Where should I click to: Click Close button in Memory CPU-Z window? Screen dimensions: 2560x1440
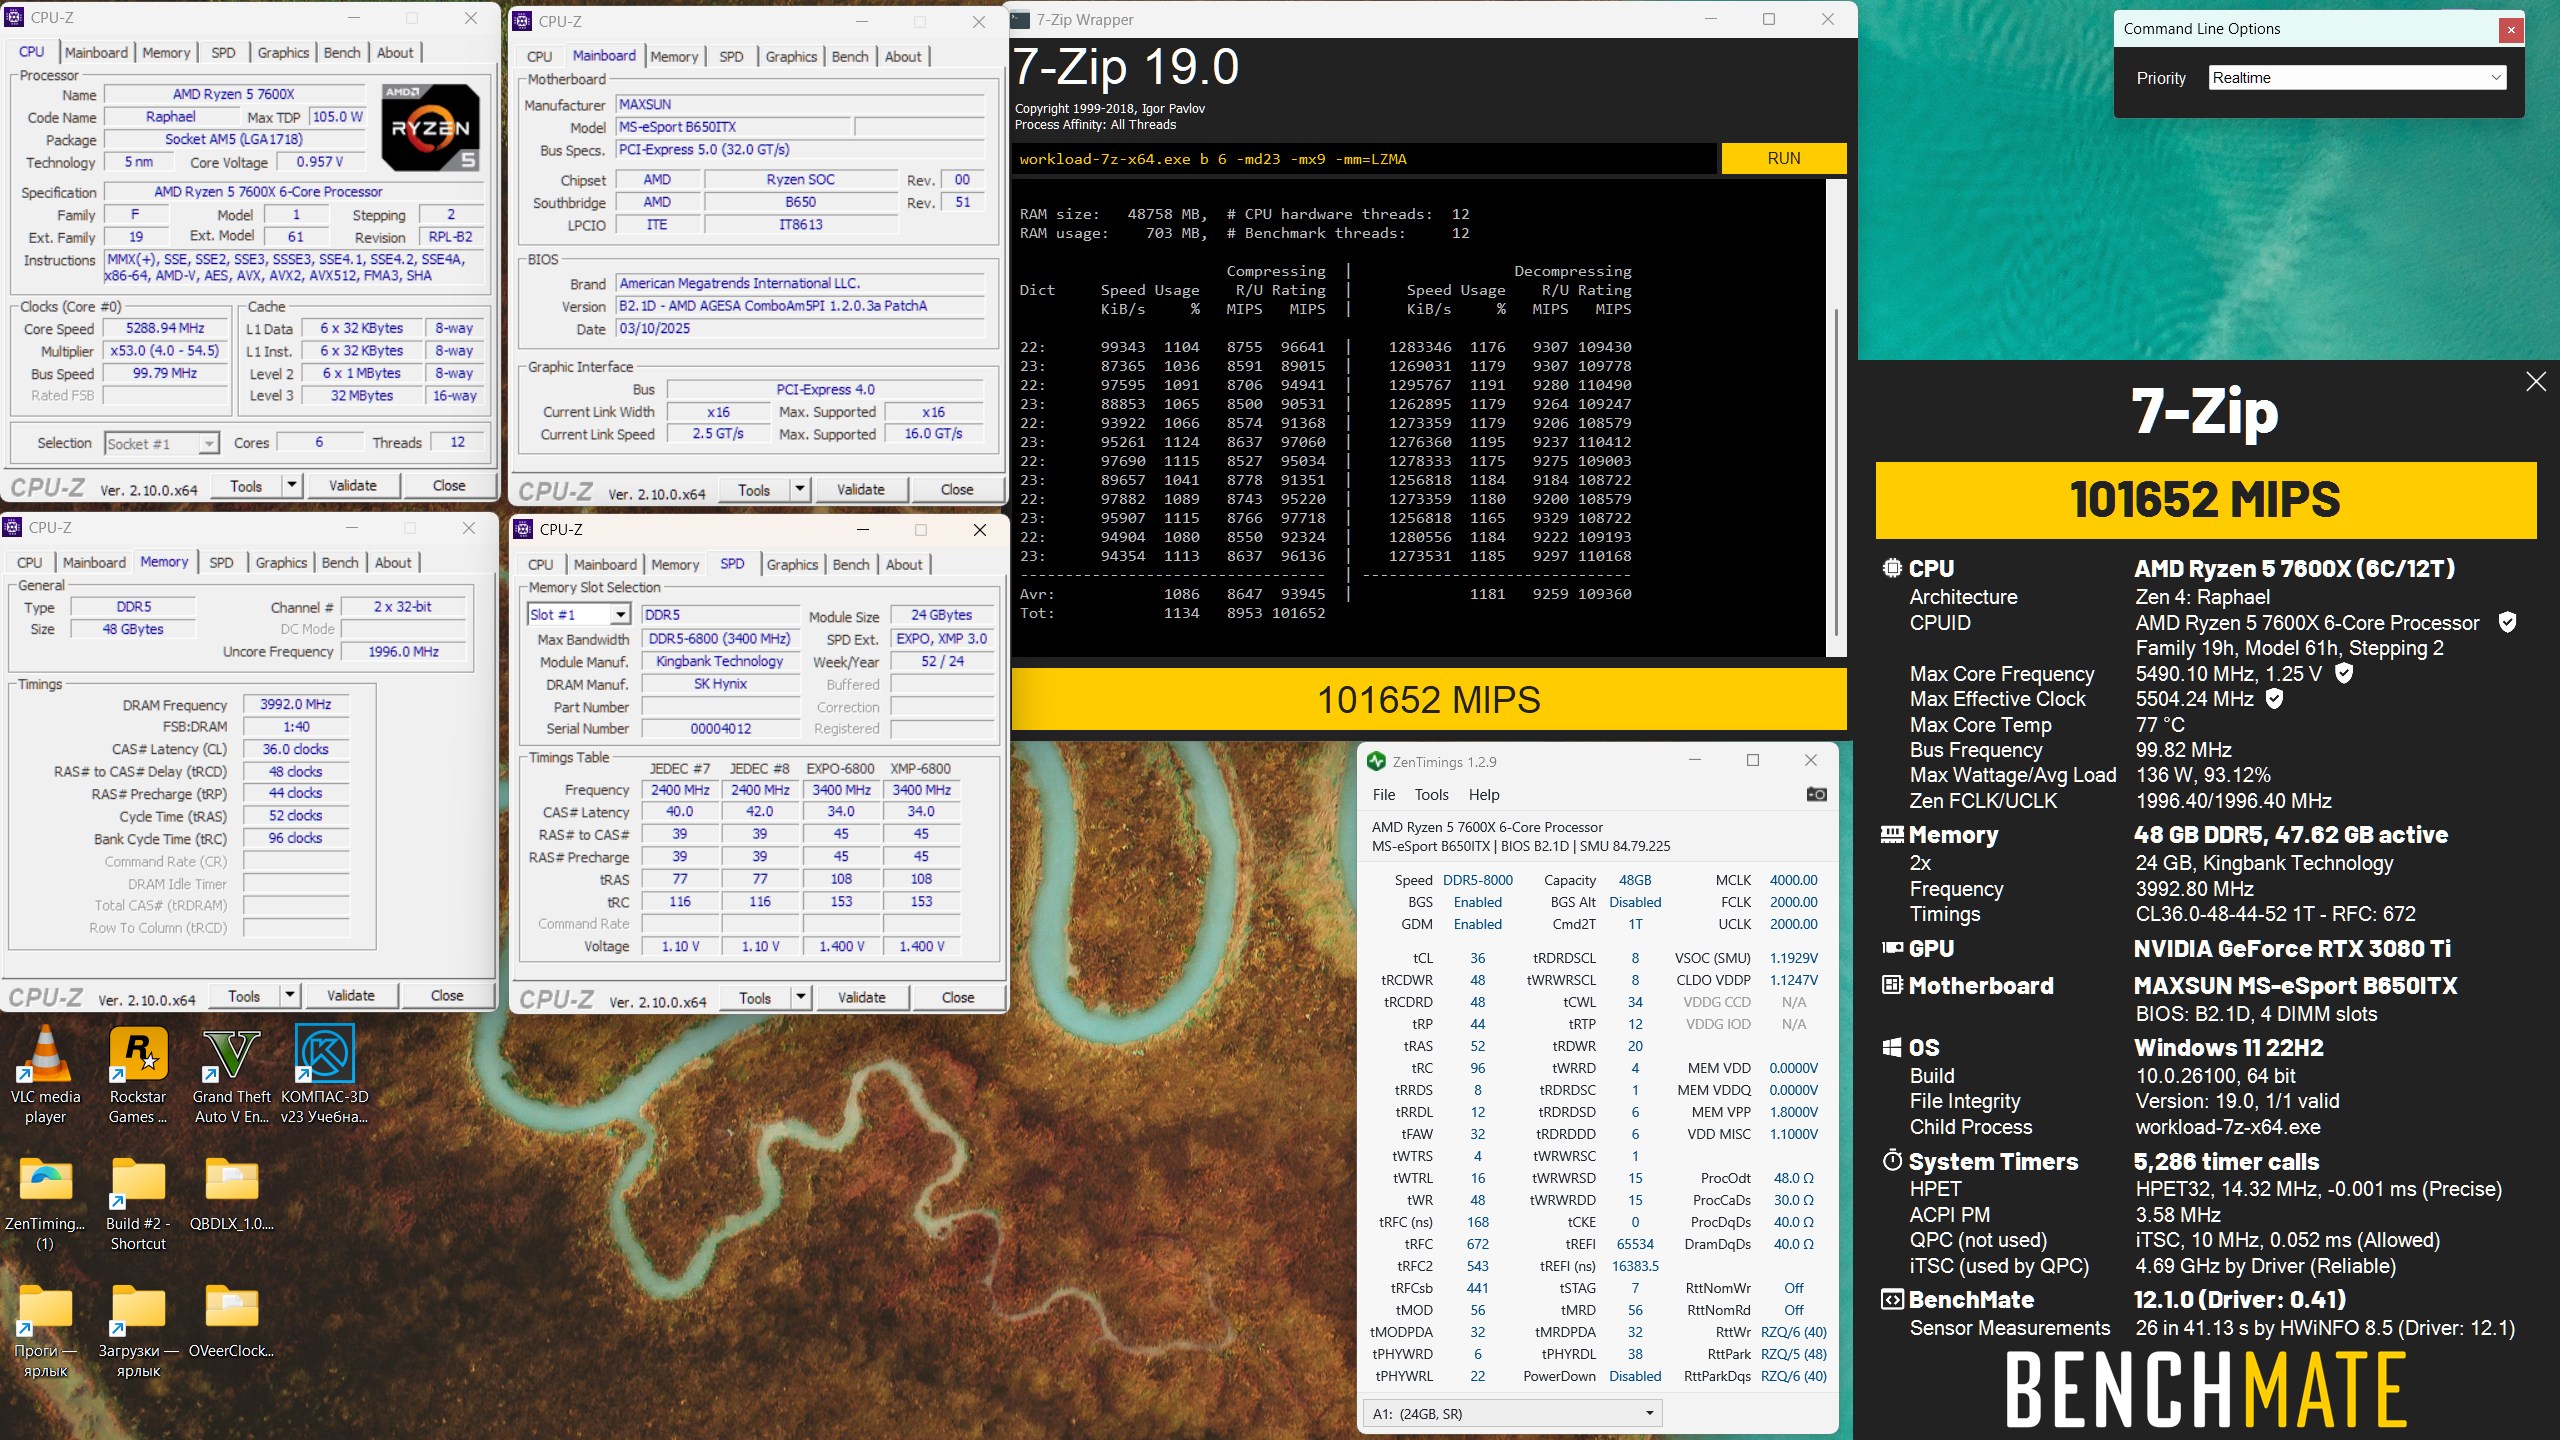click(447, 995)
